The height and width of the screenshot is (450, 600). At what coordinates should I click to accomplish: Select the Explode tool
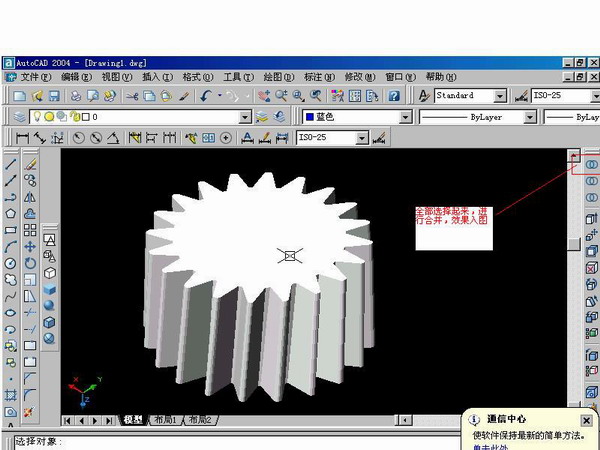pyautogui.click(x=30, y=412)
